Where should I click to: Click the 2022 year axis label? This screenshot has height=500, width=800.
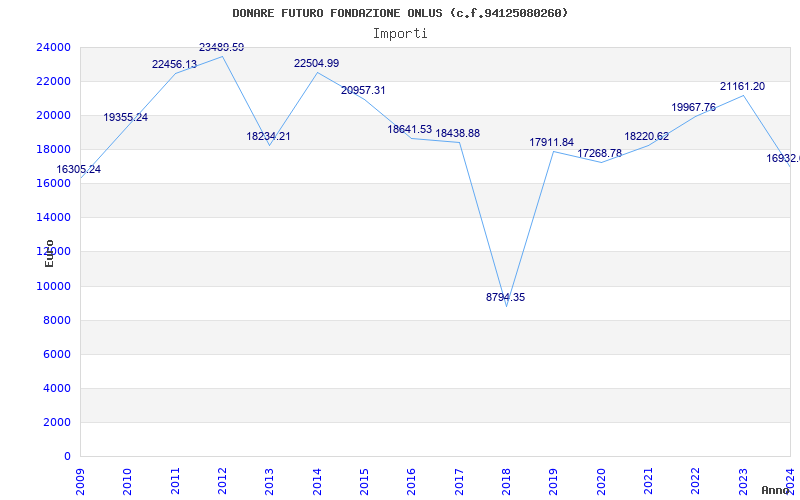pyautogui.click(x=695, y=481)
